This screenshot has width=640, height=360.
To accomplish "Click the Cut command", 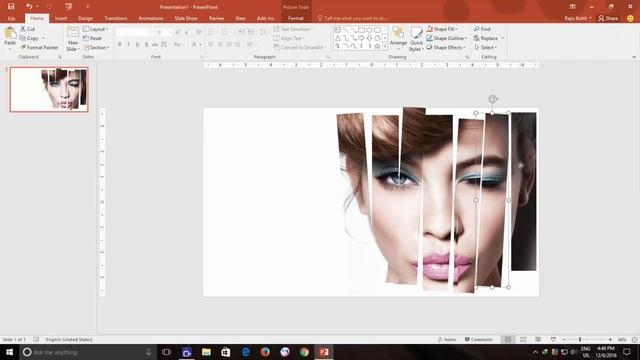I will point(27,29).
